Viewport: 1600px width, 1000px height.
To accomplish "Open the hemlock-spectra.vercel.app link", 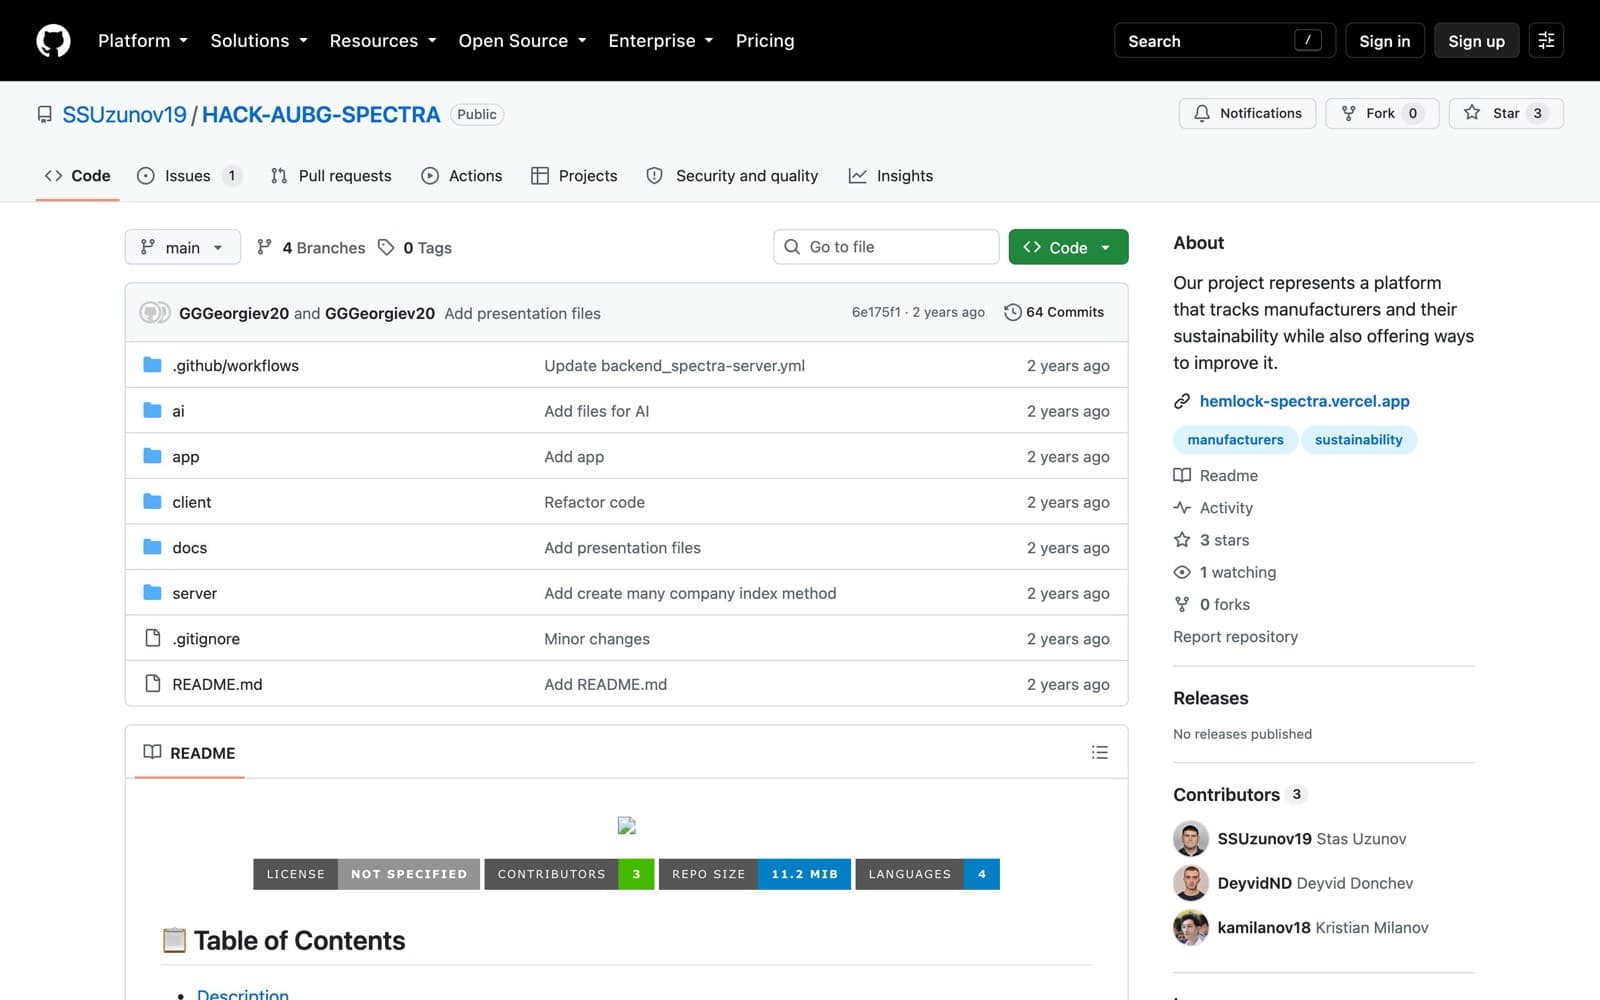I will [1304, 401].
